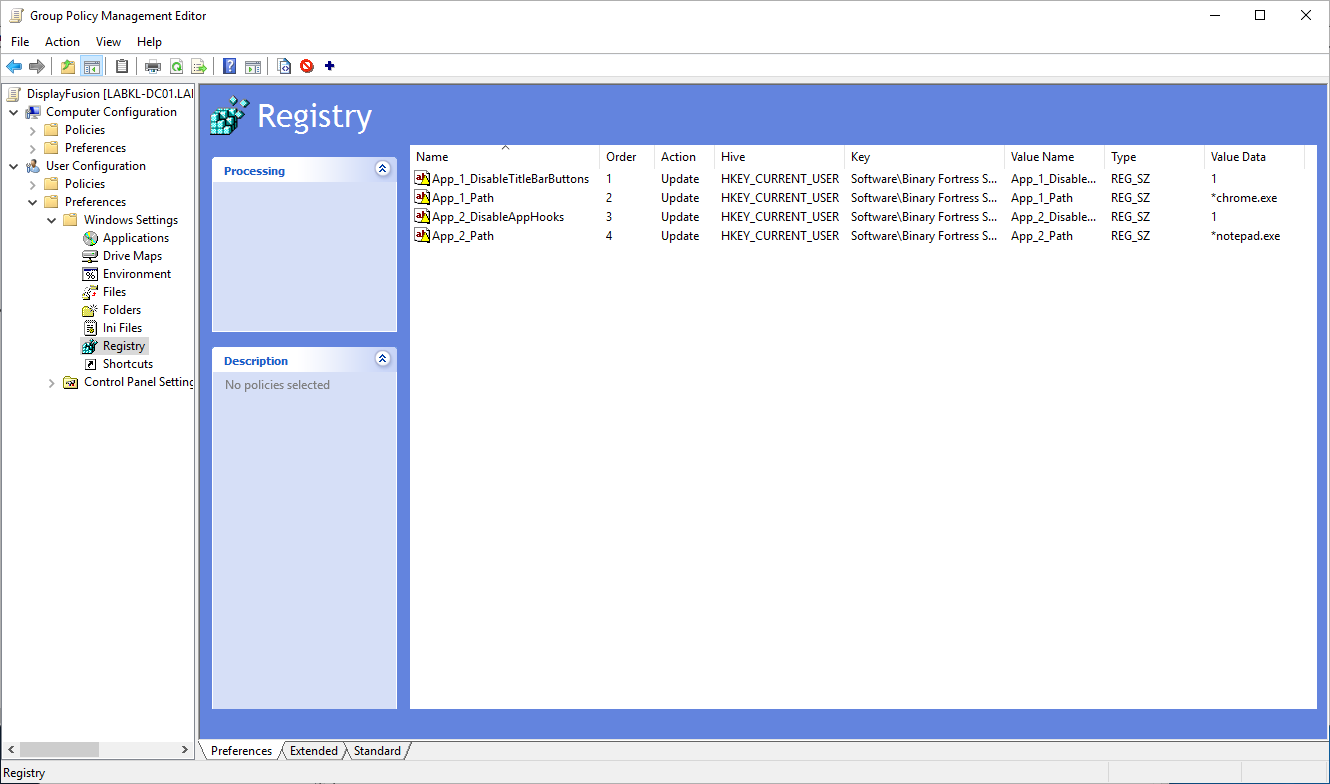Open the View menu

[108, 42]
